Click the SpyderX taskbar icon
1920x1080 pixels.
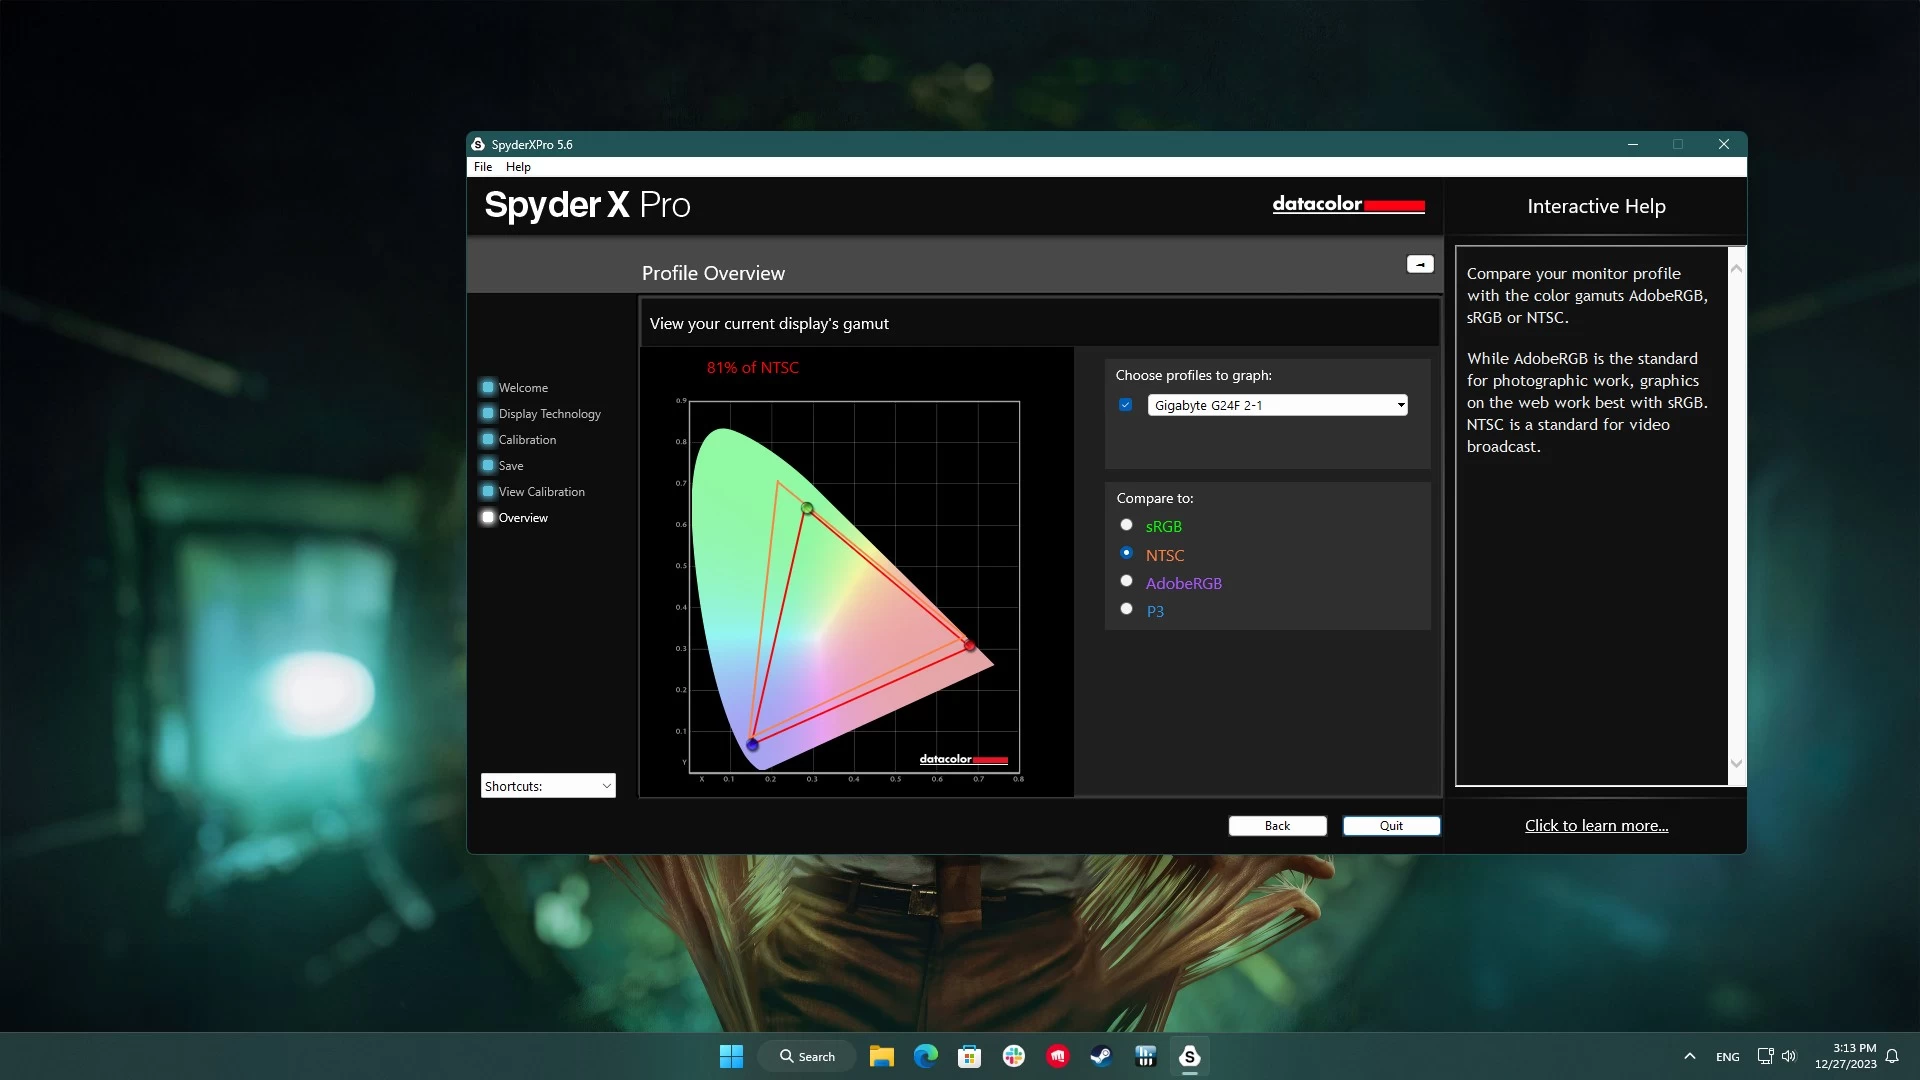pos(1189,1056)
